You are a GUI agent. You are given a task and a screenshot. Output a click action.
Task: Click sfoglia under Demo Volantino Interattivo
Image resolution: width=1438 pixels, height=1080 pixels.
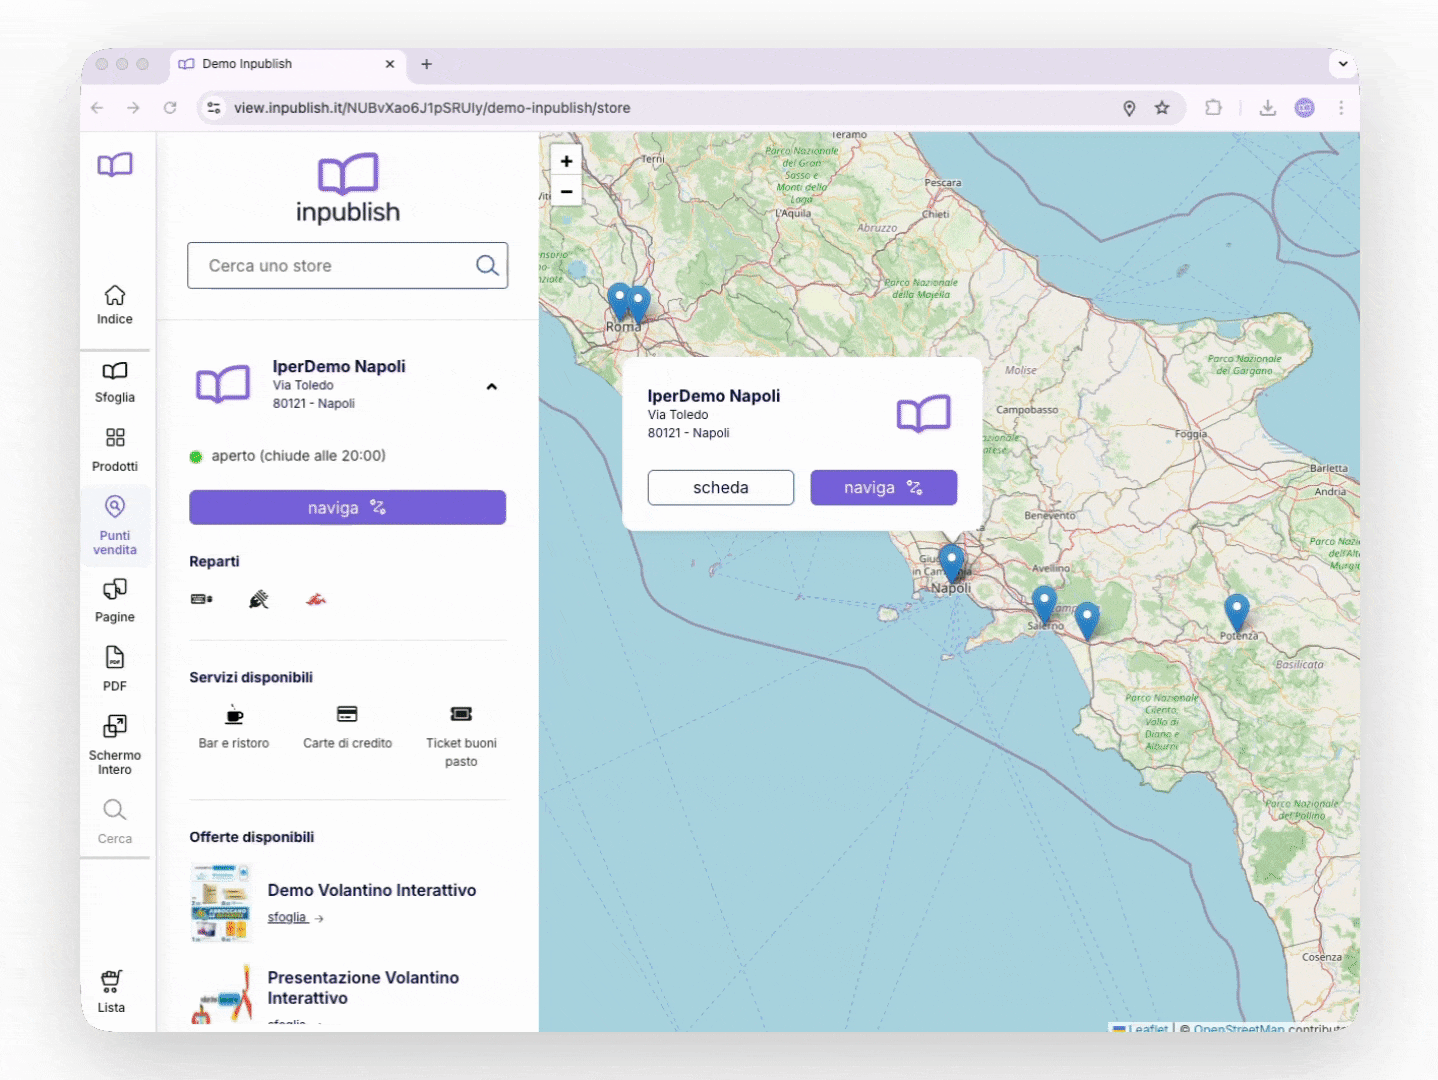pos(288,917)
